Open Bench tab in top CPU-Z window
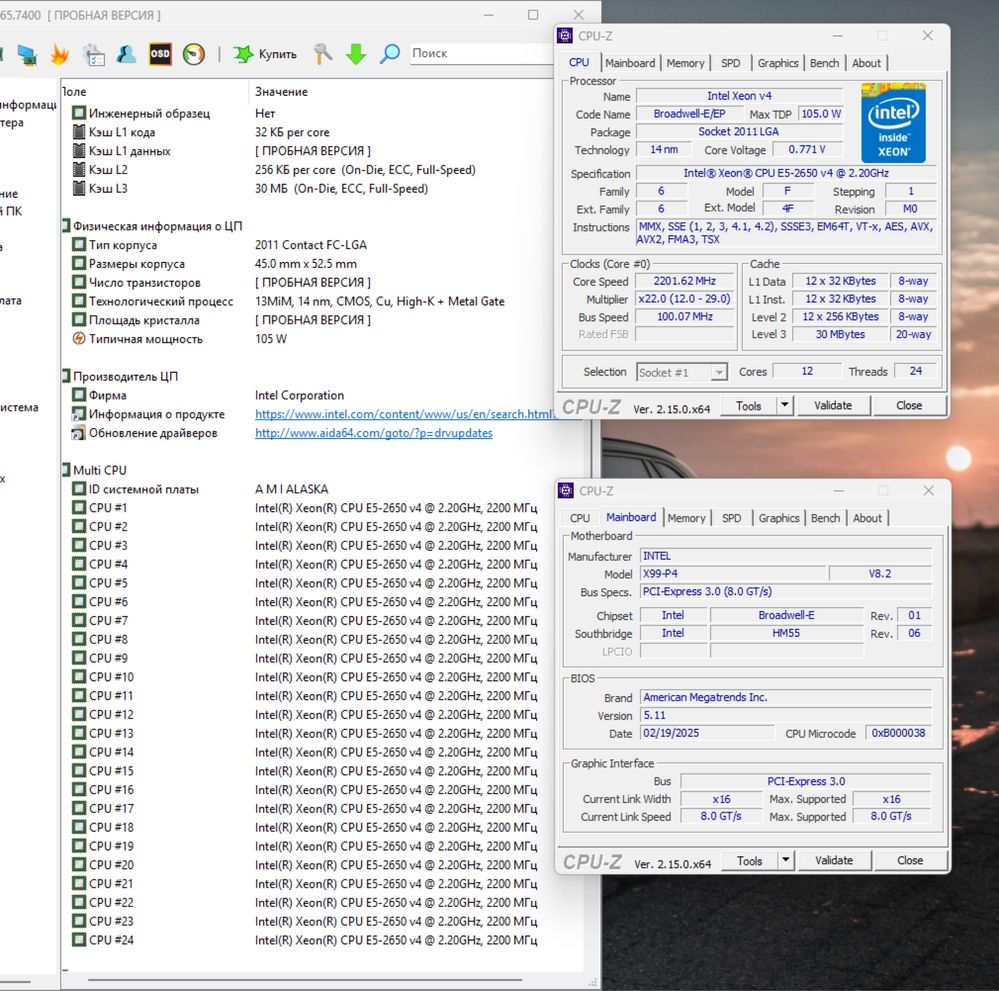Viewport: 999px width, 991px height. coord(824,63)
